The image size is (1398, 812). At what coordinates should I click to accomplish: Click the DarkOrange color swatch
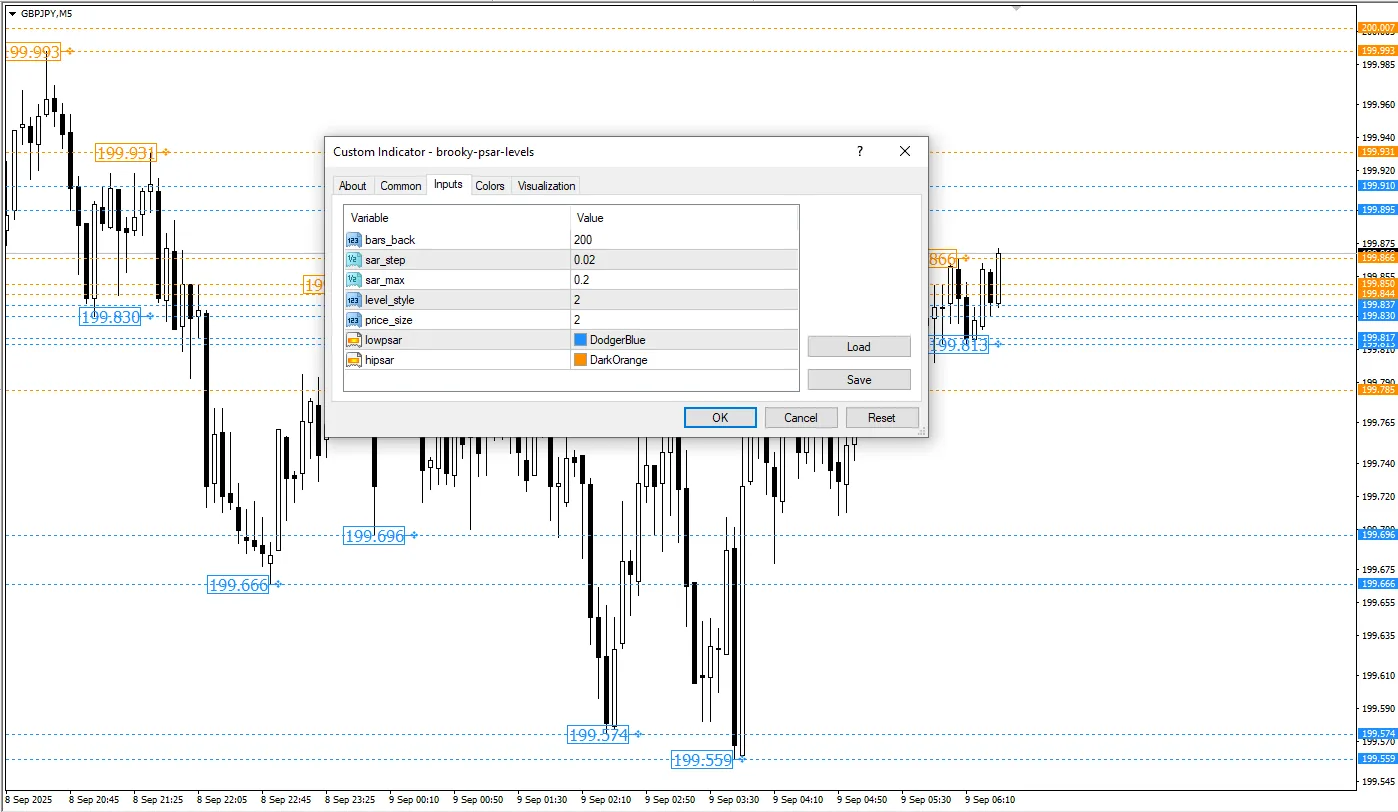[580, 360]
